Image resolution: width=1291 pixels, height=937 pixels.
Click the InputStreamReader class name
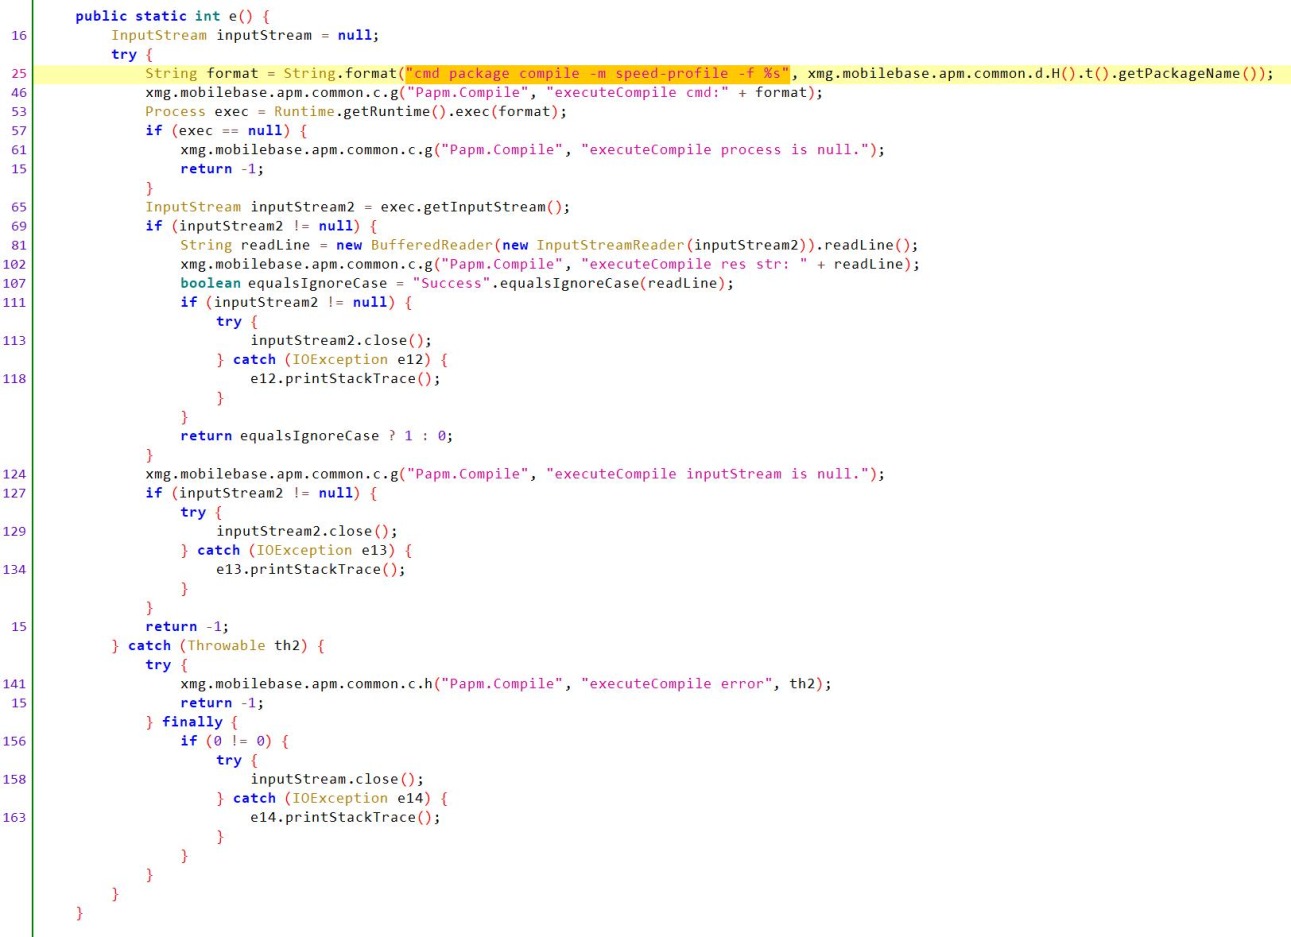[x=610, y=245]
